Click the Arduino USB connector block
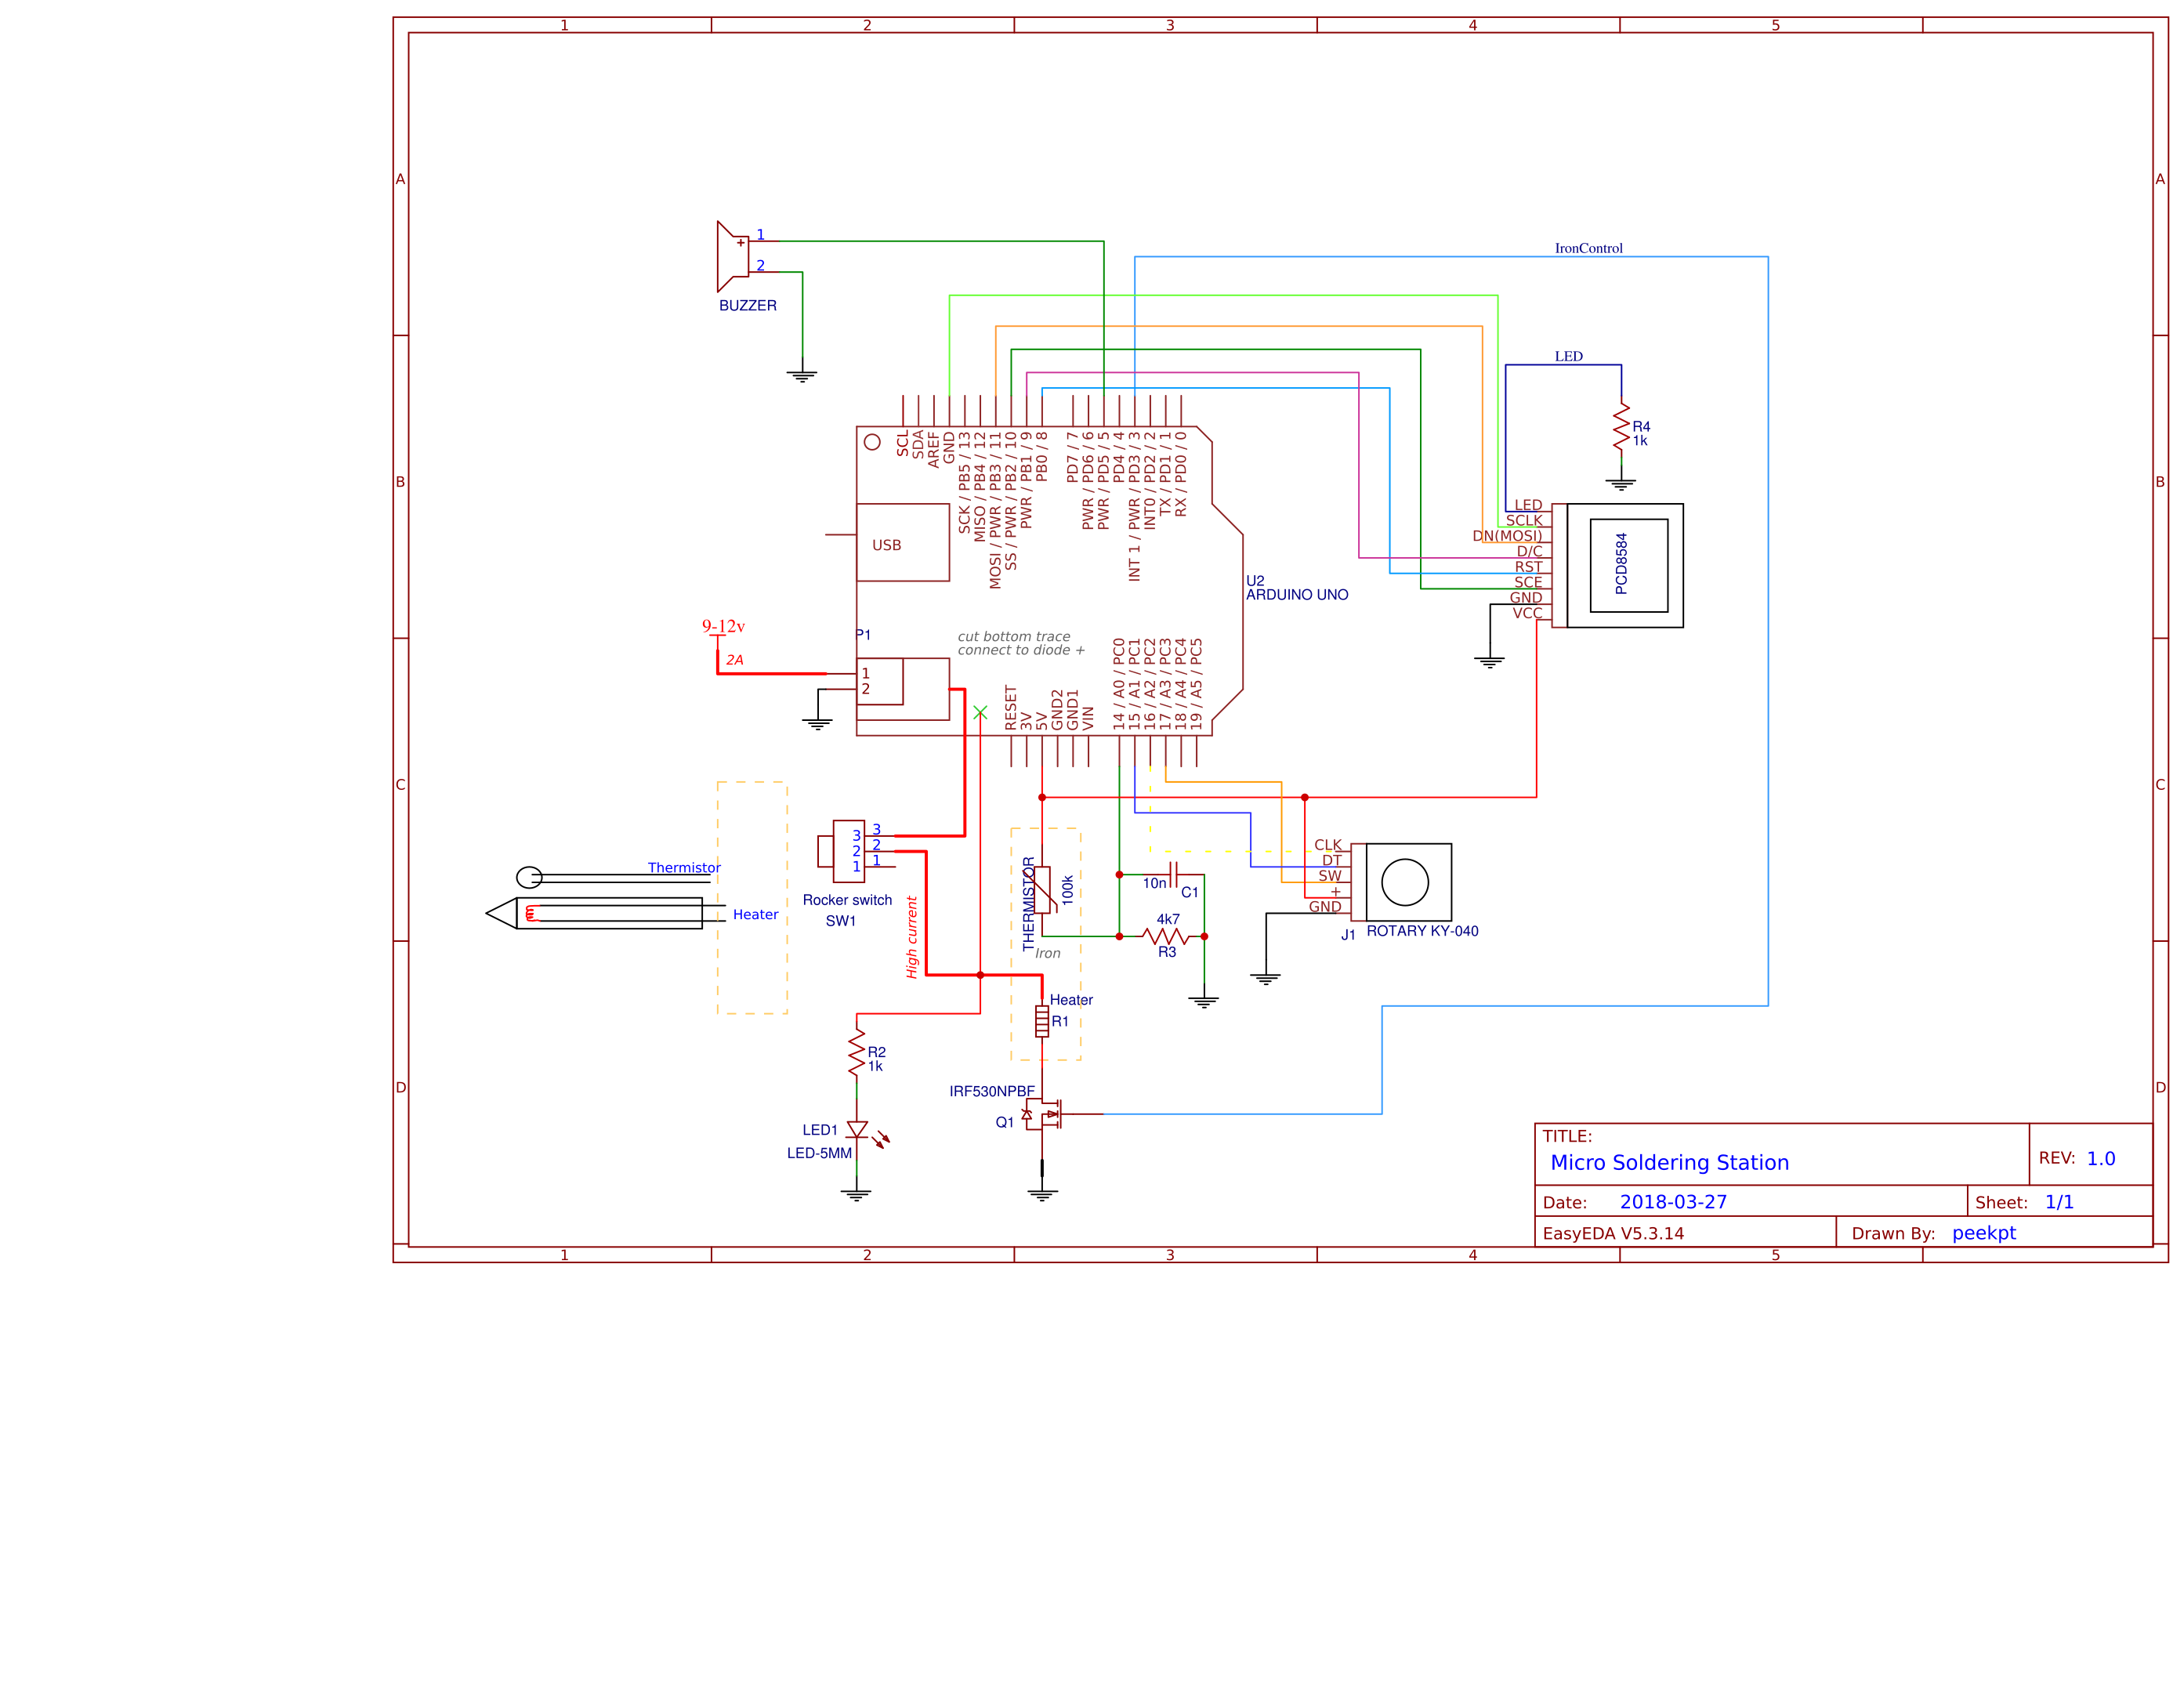Screen dimensions: 2184x1702 [x=902, y=543]
